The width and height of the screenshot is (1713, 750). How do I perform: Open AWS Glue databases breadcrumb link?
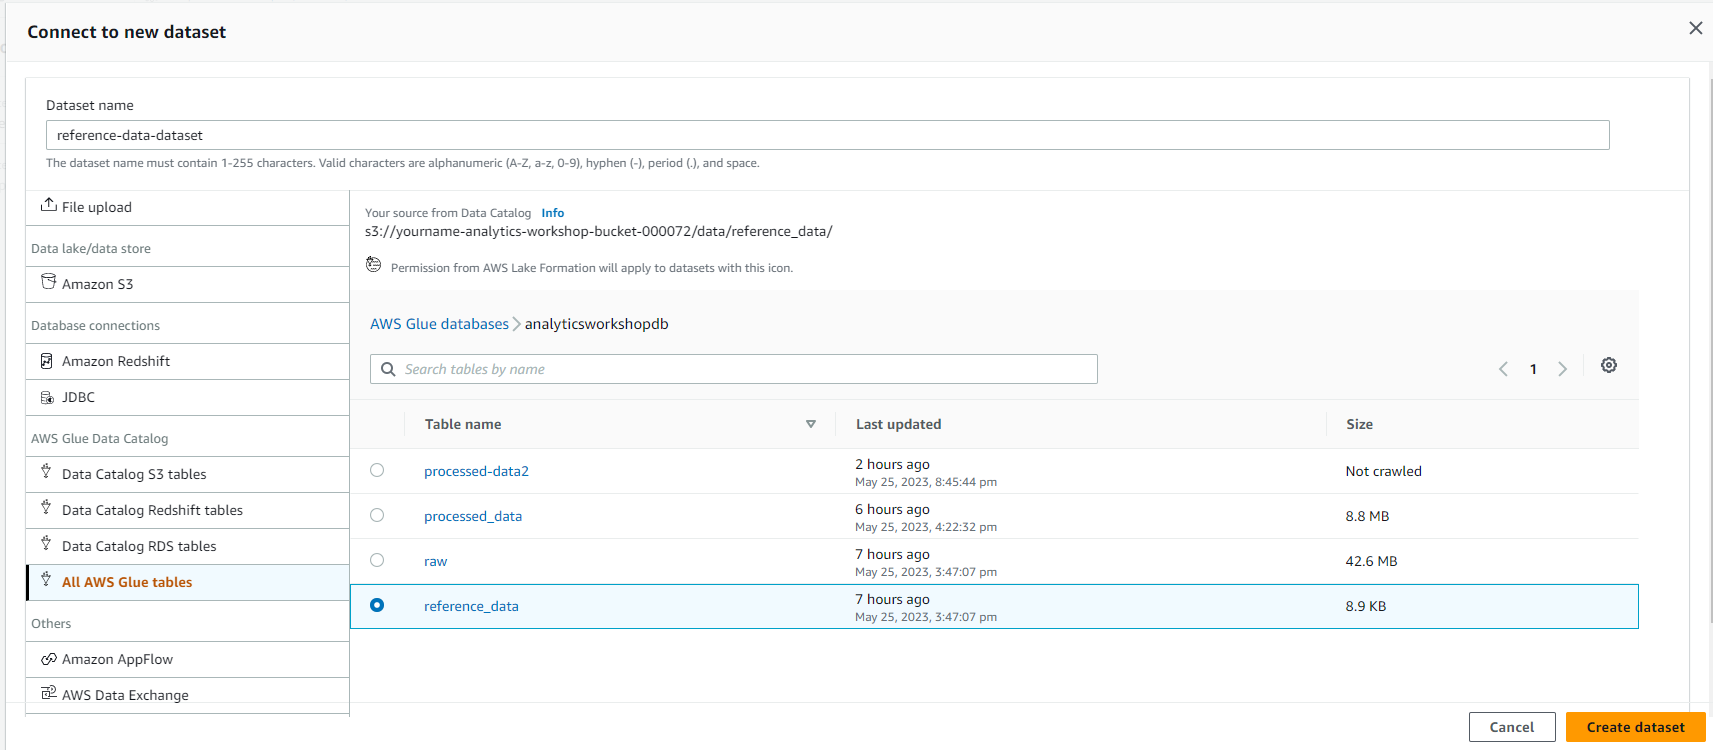(x=439, y=324)
